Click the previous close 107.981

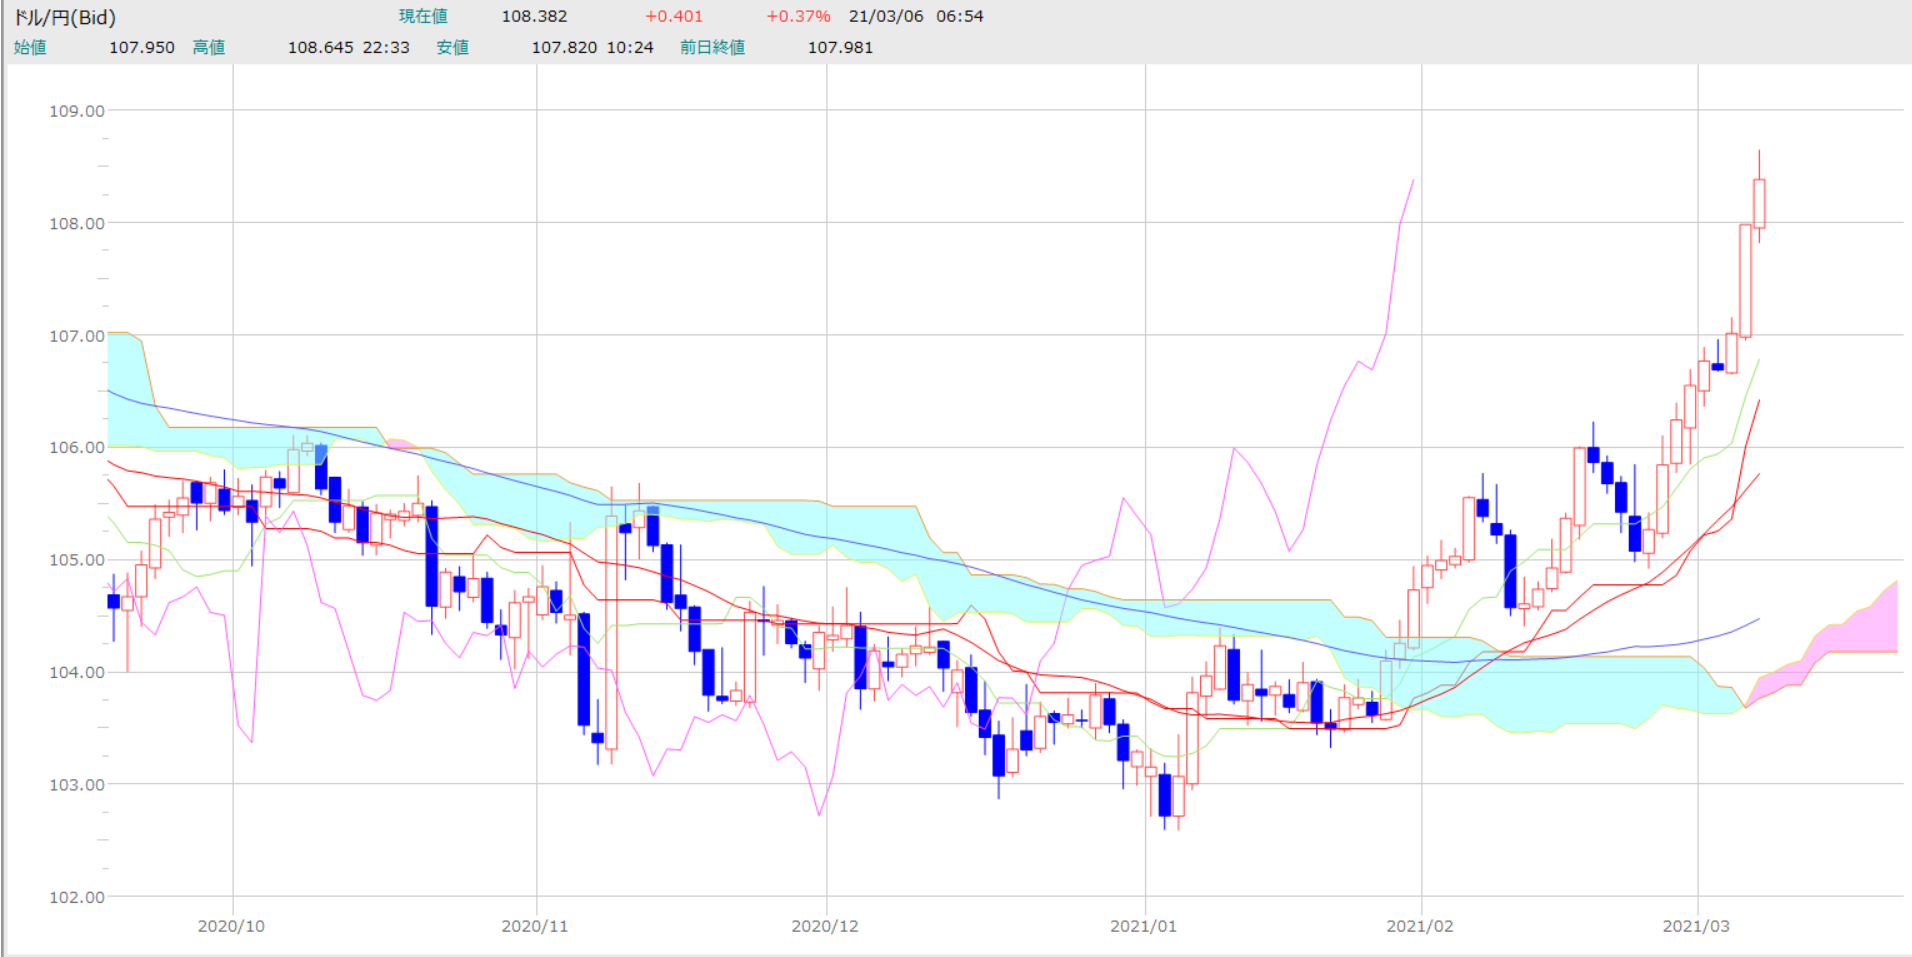pyautogui.click(x=840, y=47)
